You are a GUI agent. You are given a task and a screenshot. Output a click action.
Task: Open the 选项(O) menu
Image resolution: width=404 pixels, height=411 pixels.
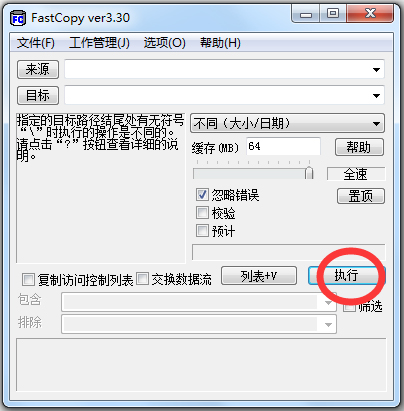point(164,43)
